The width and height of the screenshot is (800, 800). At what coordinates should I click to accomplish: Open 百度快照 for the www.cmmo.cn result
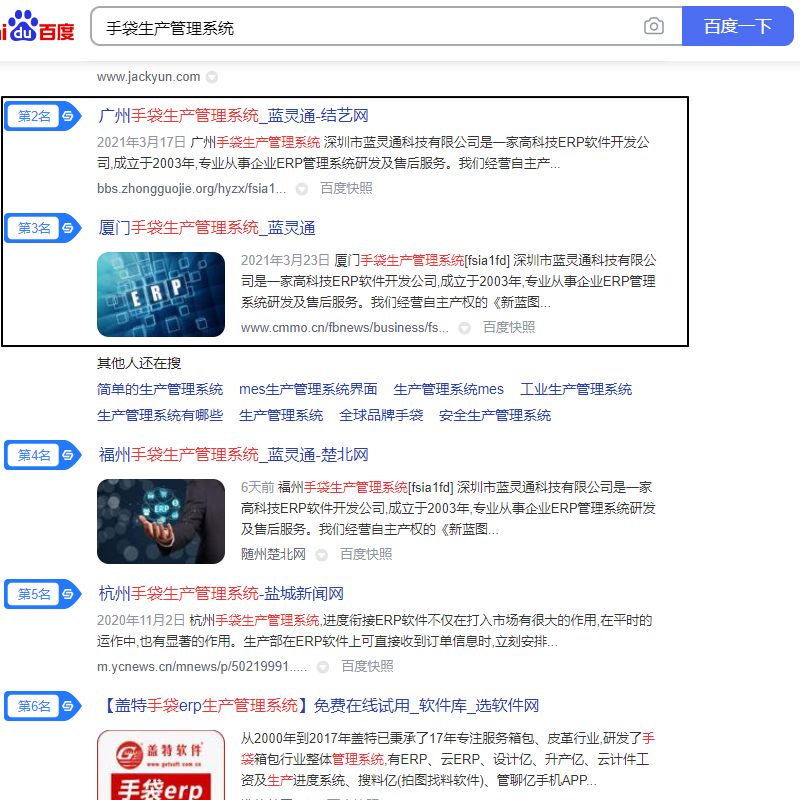509,328
